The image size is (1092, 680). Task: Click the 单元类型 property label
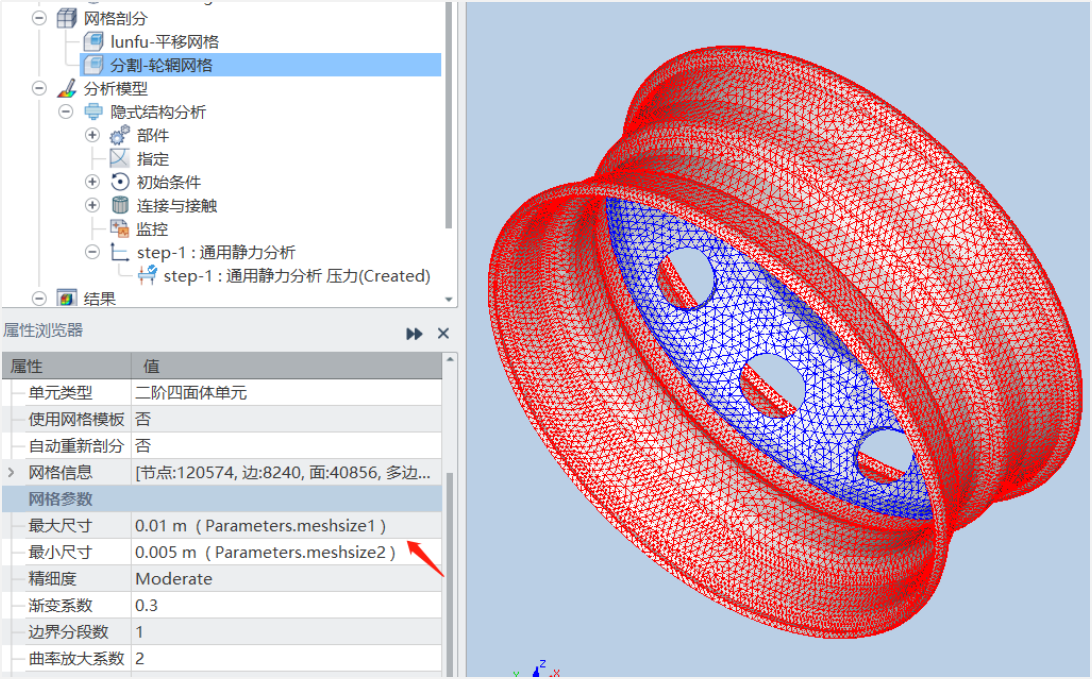60,392
